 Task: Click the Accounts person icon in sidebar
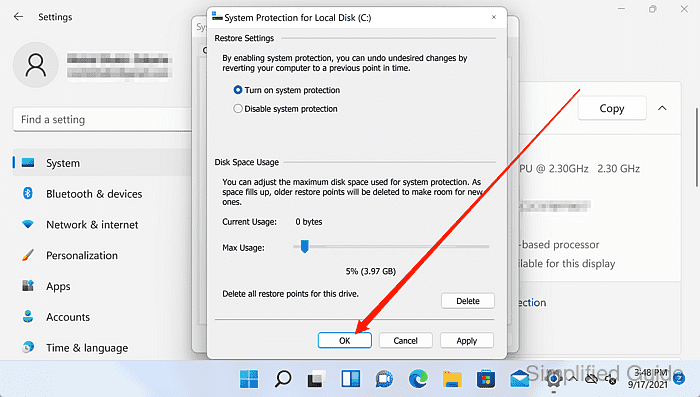[28, 316]
